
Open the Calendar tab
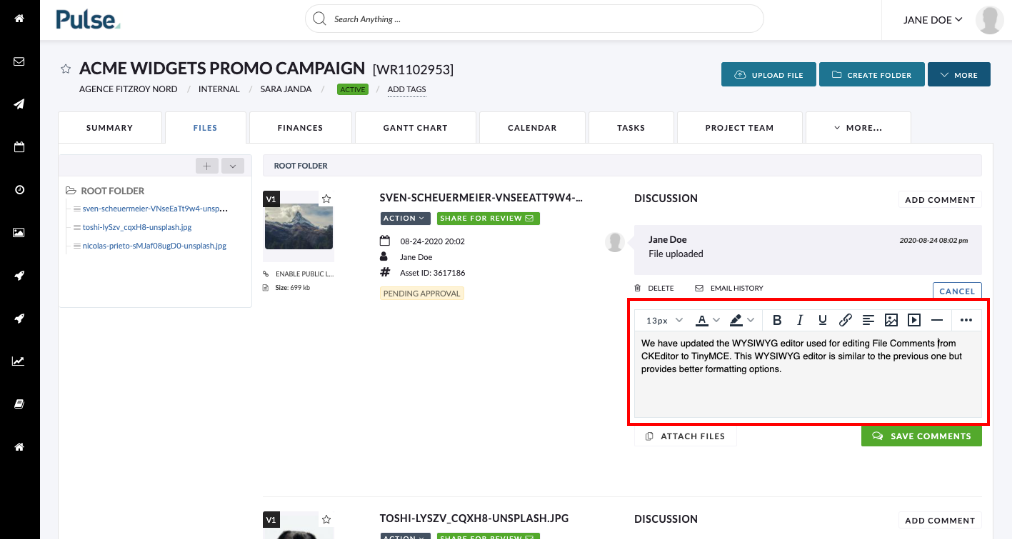[x=532, y=128]
